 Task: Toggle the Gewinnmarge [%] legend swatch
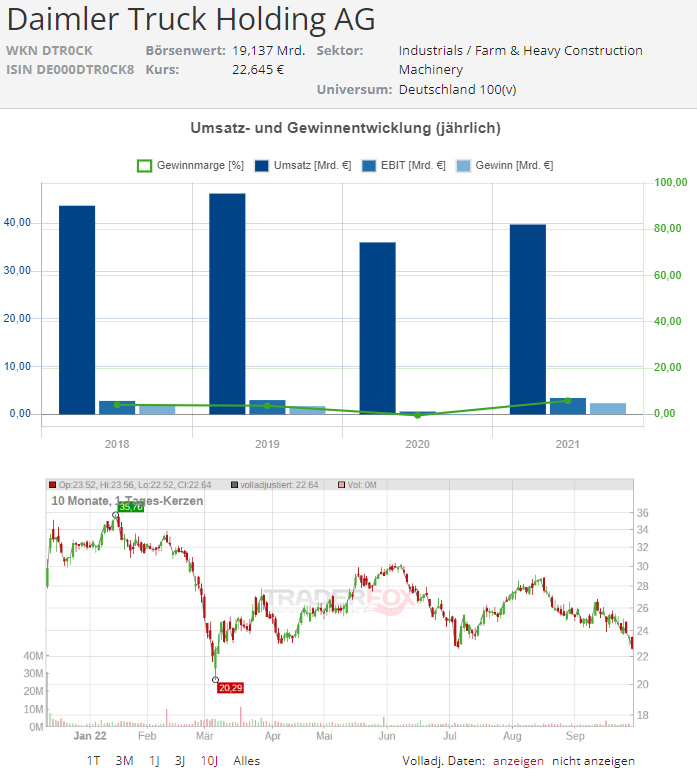pos(144,166)
